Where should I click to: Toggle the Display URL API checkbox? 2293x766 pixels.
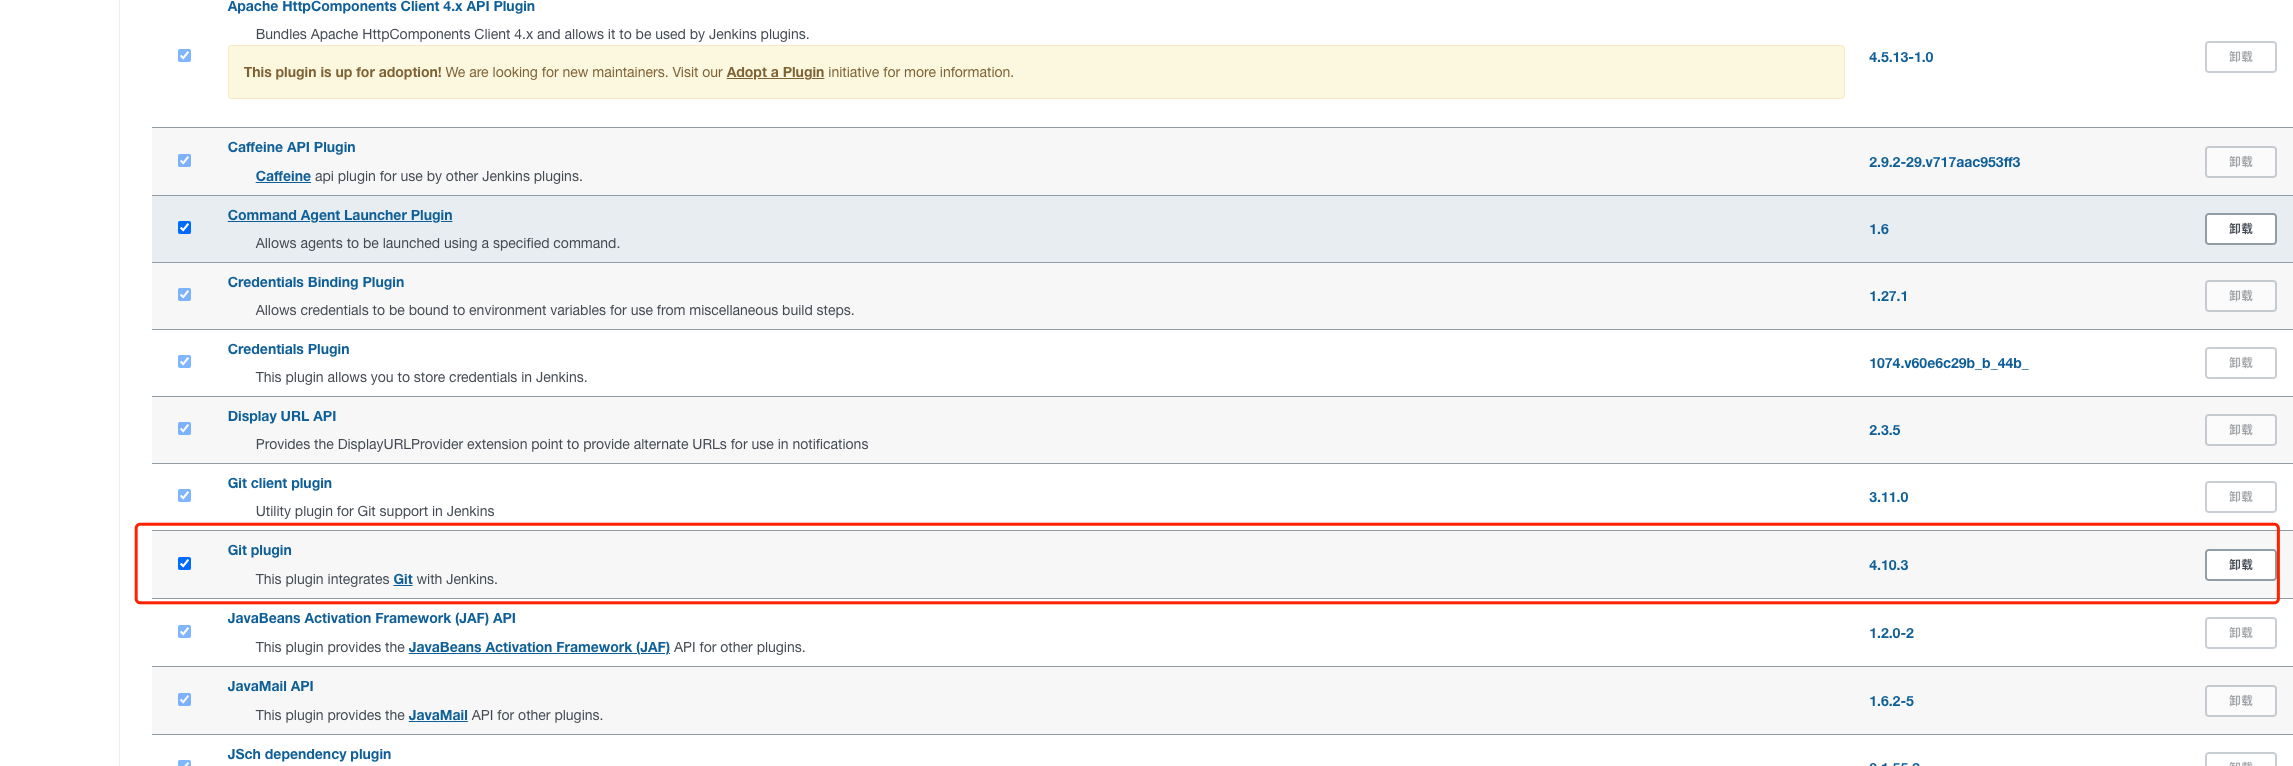point(184,429)
